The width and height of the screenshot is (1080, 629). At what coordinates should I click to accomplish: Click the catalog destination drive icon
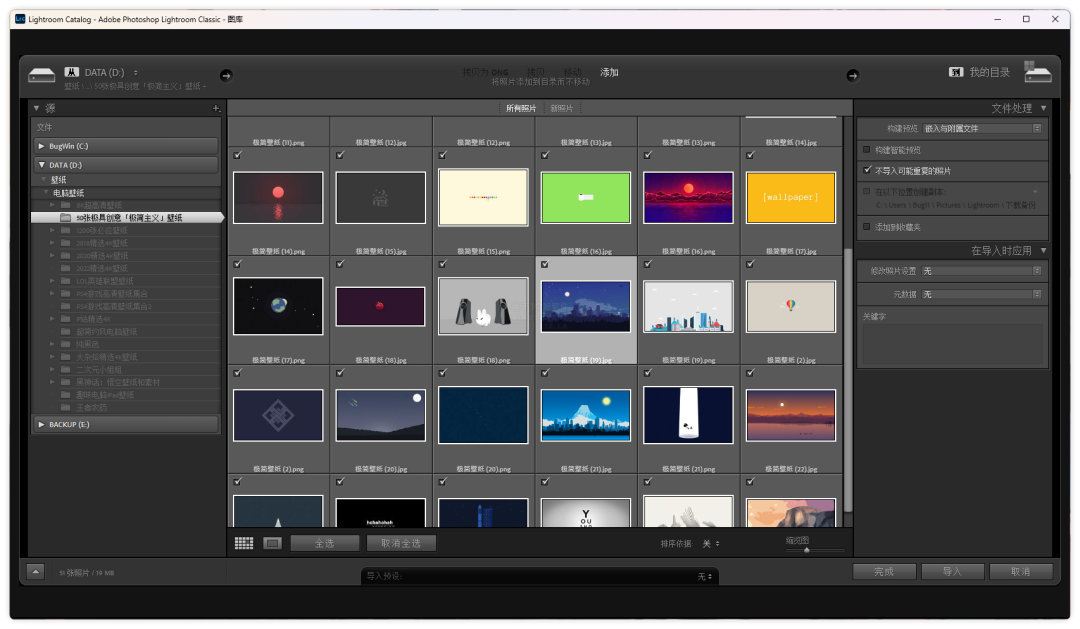(x=1037, y=72)
